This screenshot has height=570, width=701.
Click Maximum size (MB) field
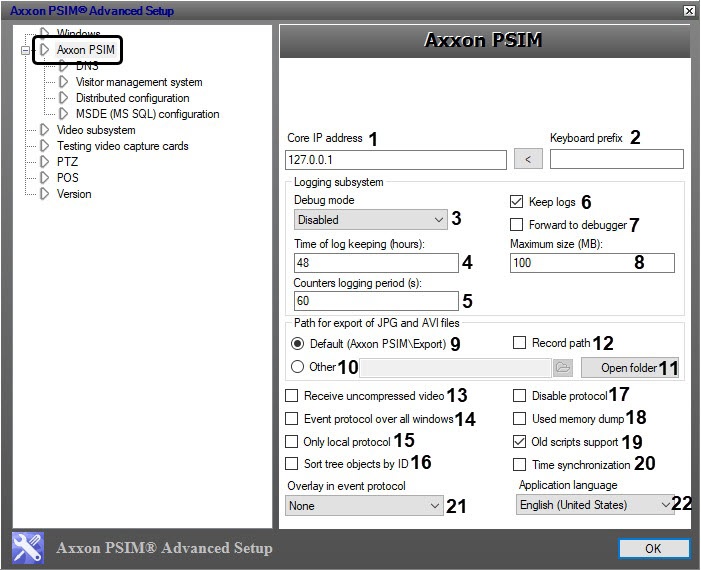coord(592,262)
